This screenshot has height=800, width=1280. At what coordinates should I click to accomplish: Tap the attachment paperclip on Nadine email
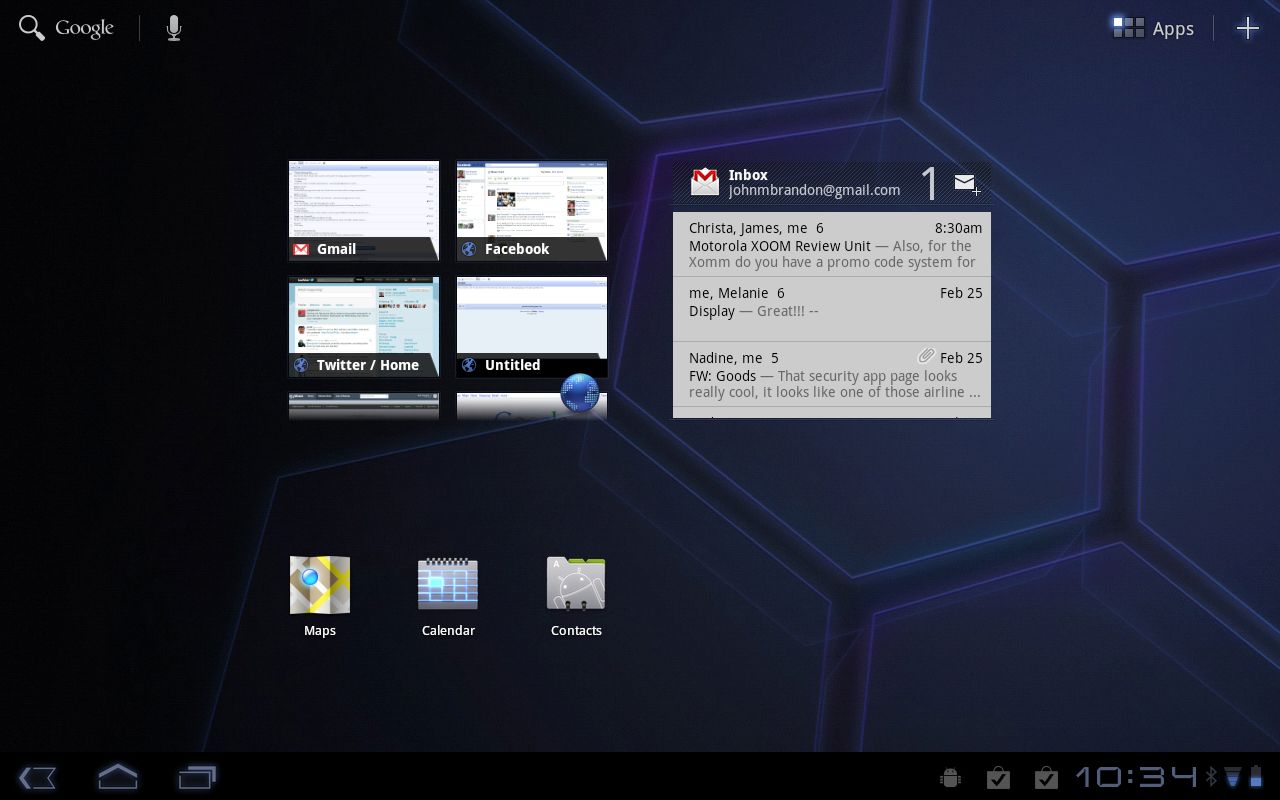(927, 356)
